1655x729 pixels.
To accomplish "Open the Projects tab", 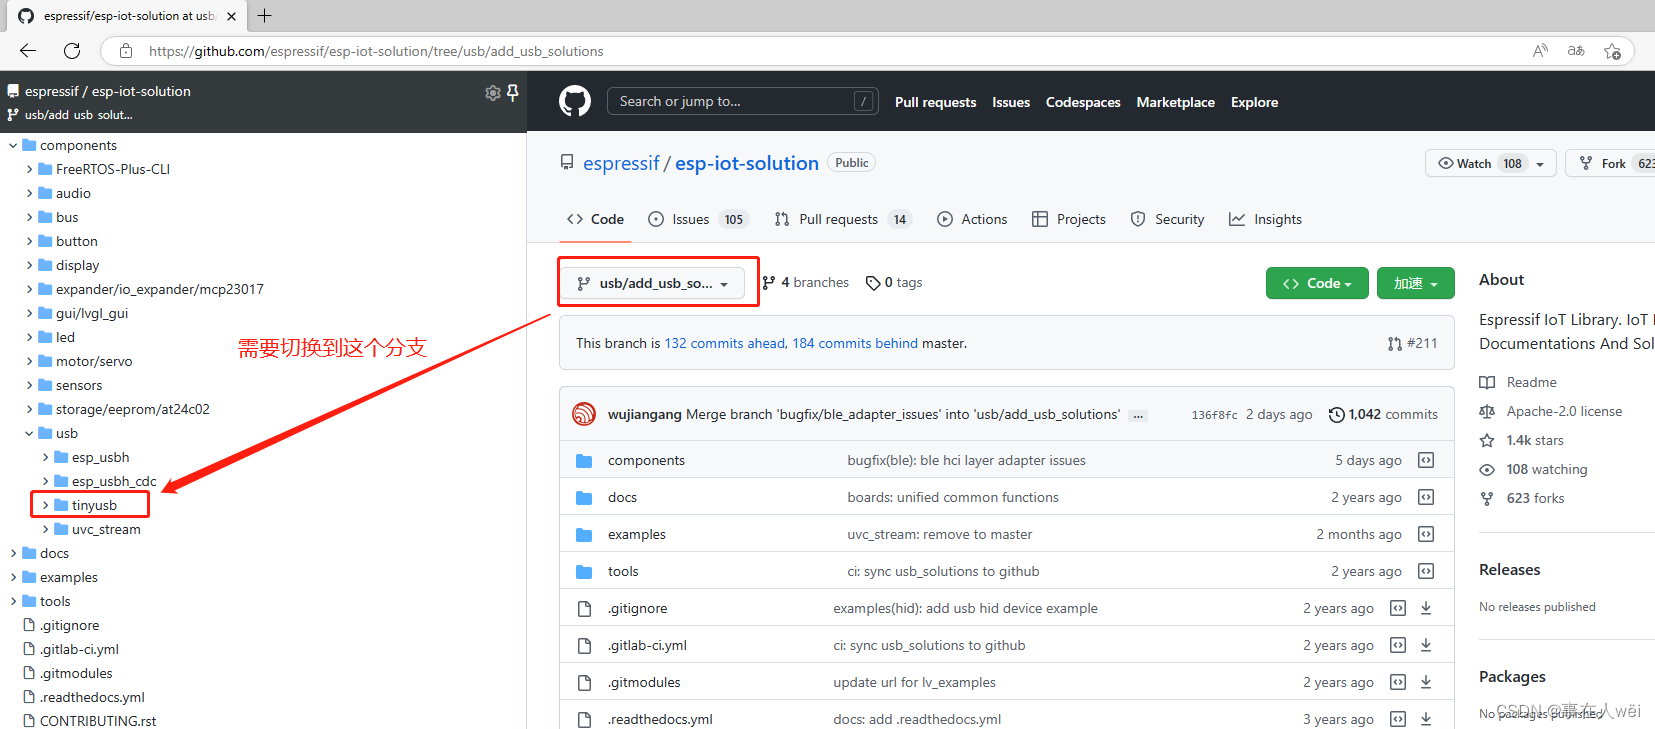I will (x=1069, y=219).
